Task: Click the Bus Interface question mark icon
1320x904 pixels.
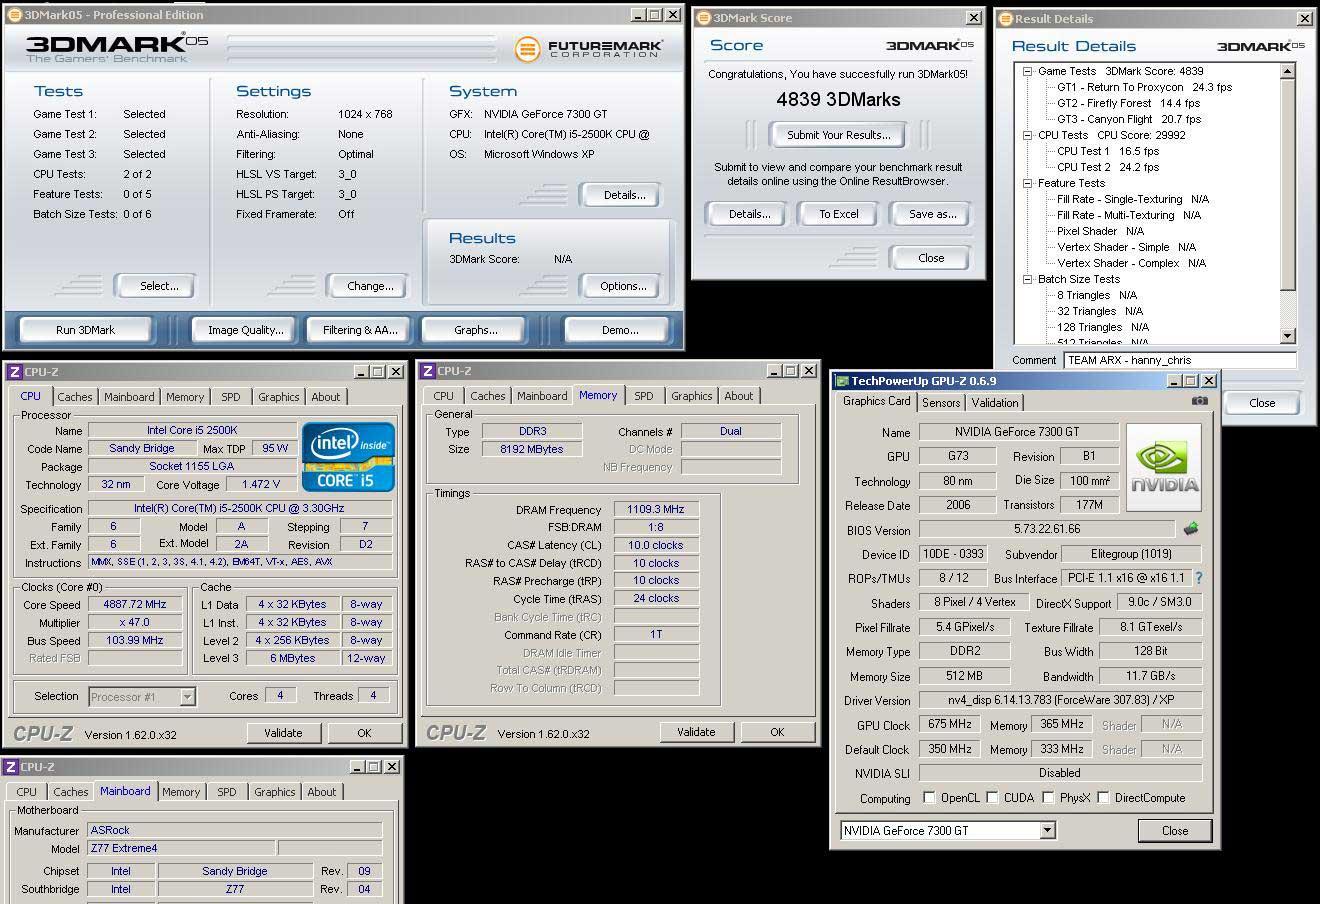Action: click(1198, 578)
